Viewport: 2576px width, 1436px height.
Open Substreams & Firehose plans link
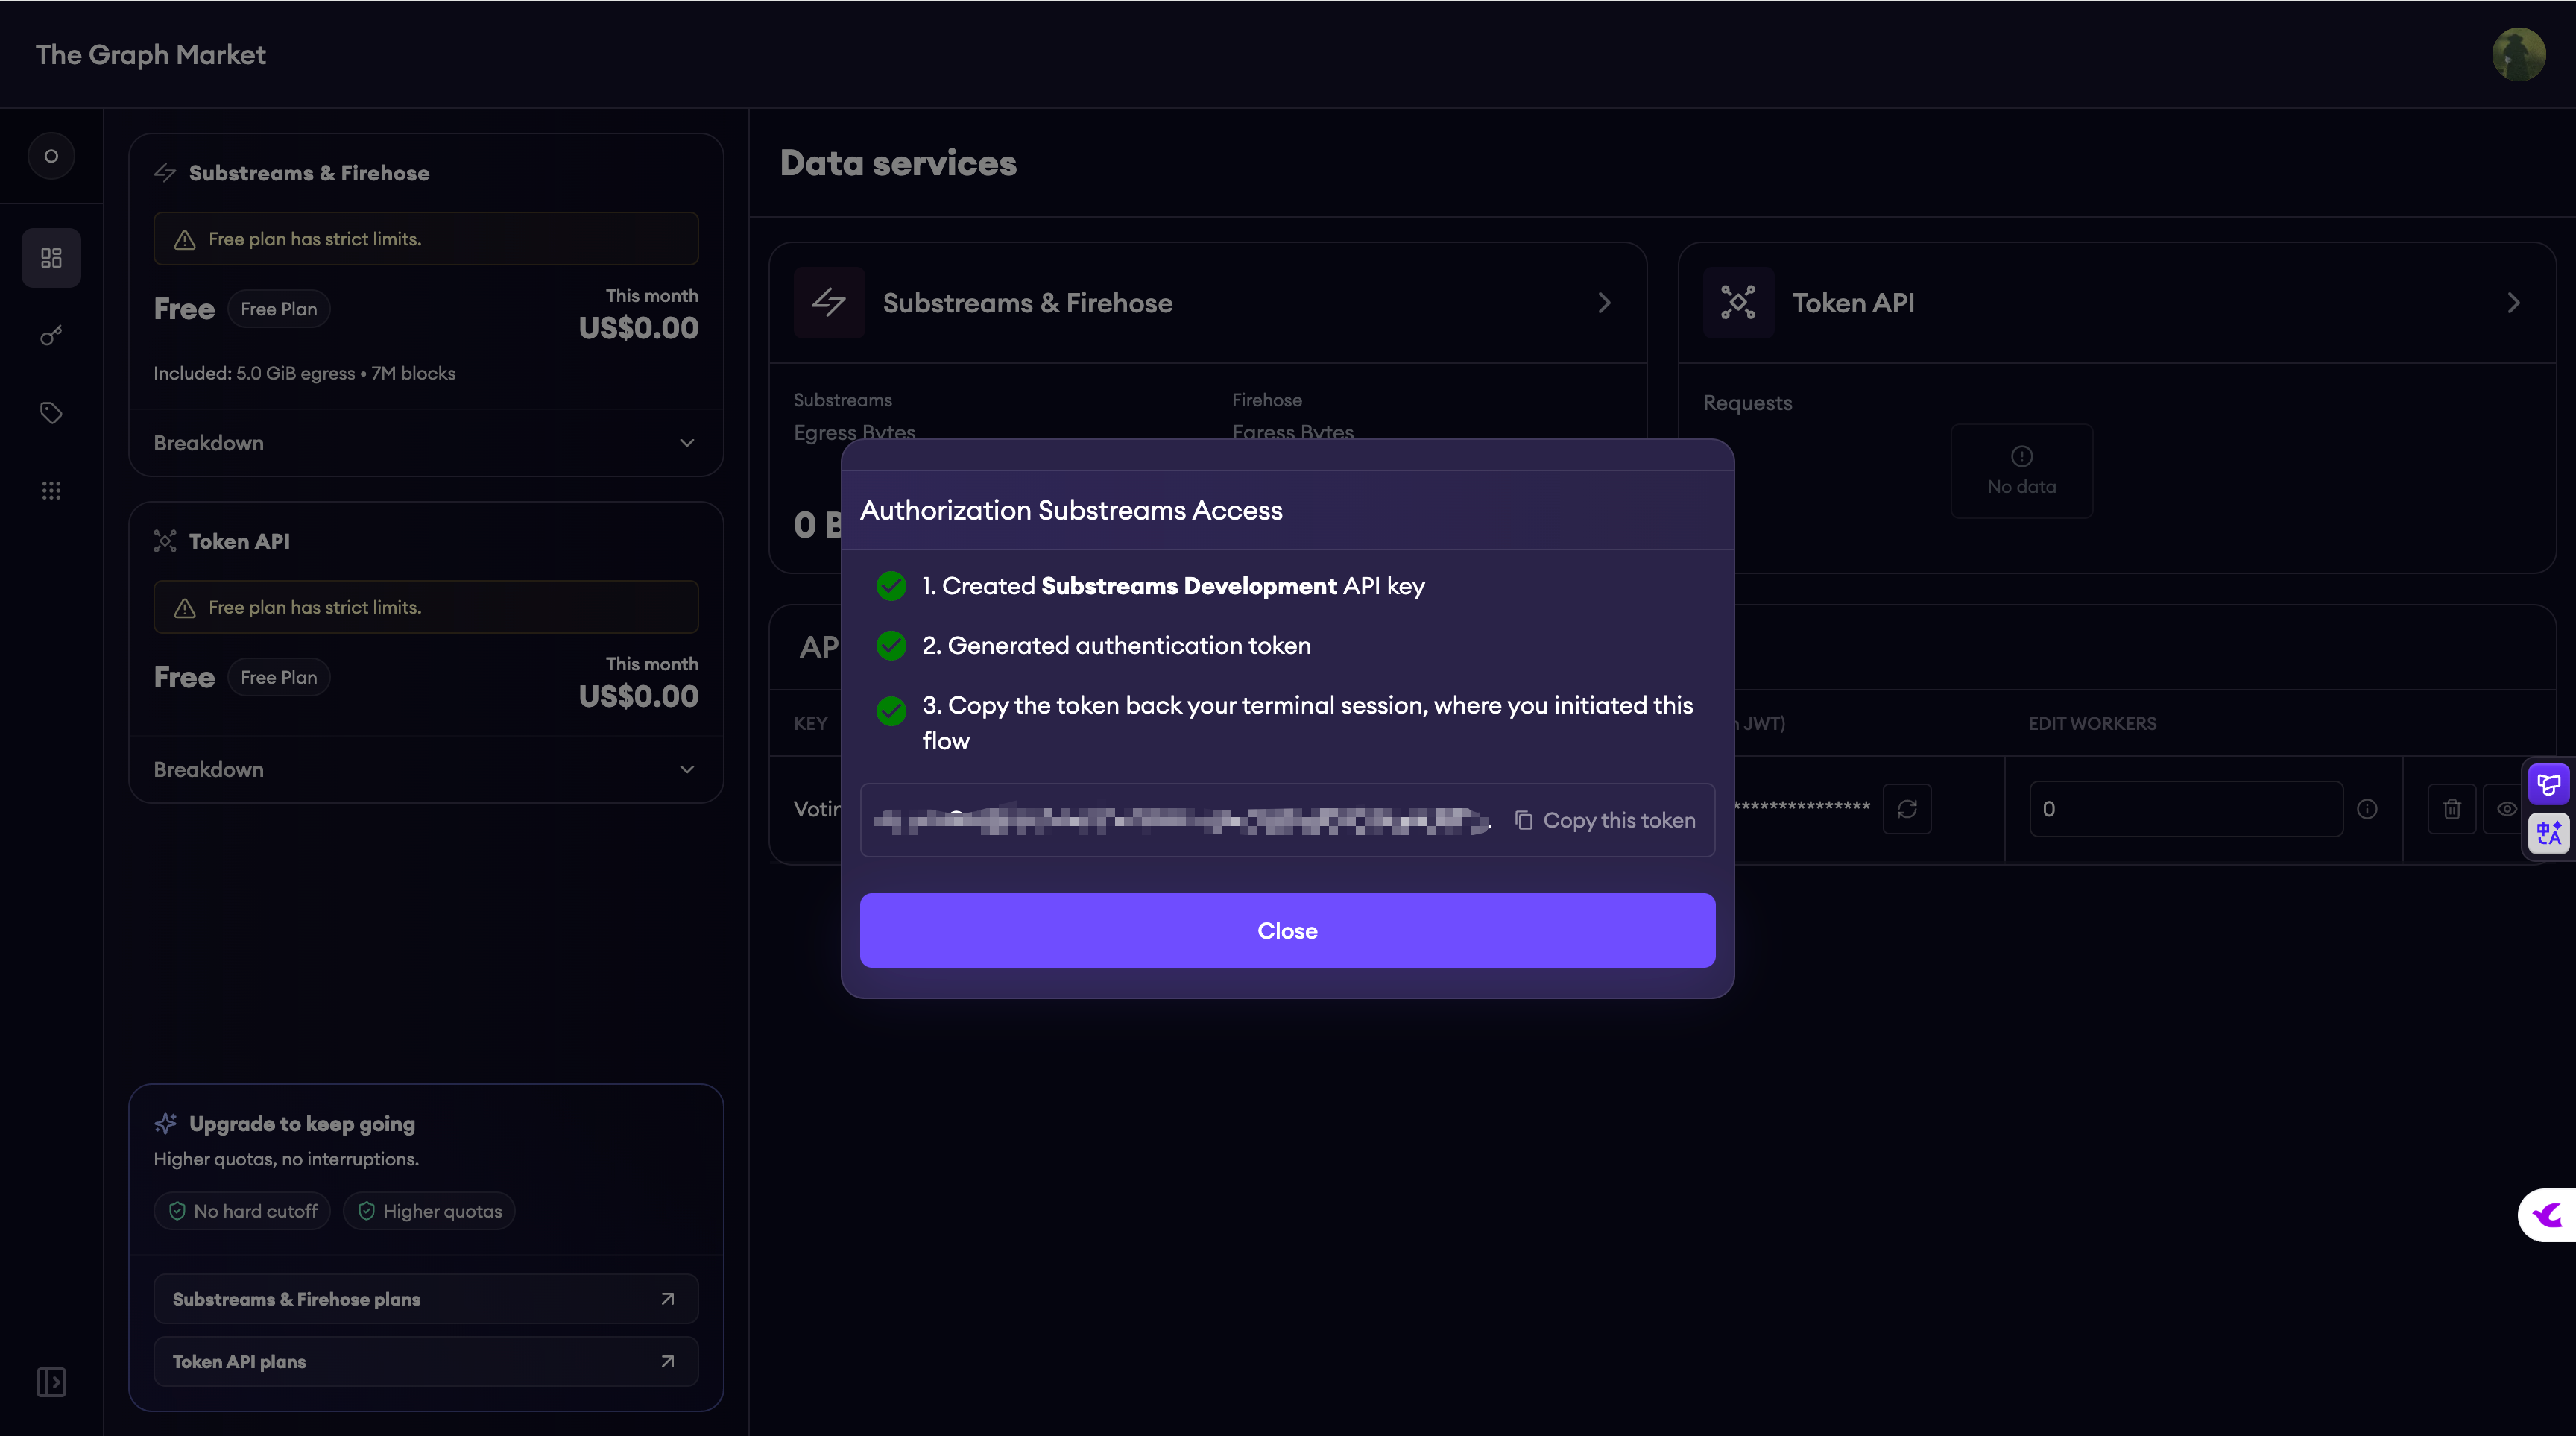[x=426, y=1299]
